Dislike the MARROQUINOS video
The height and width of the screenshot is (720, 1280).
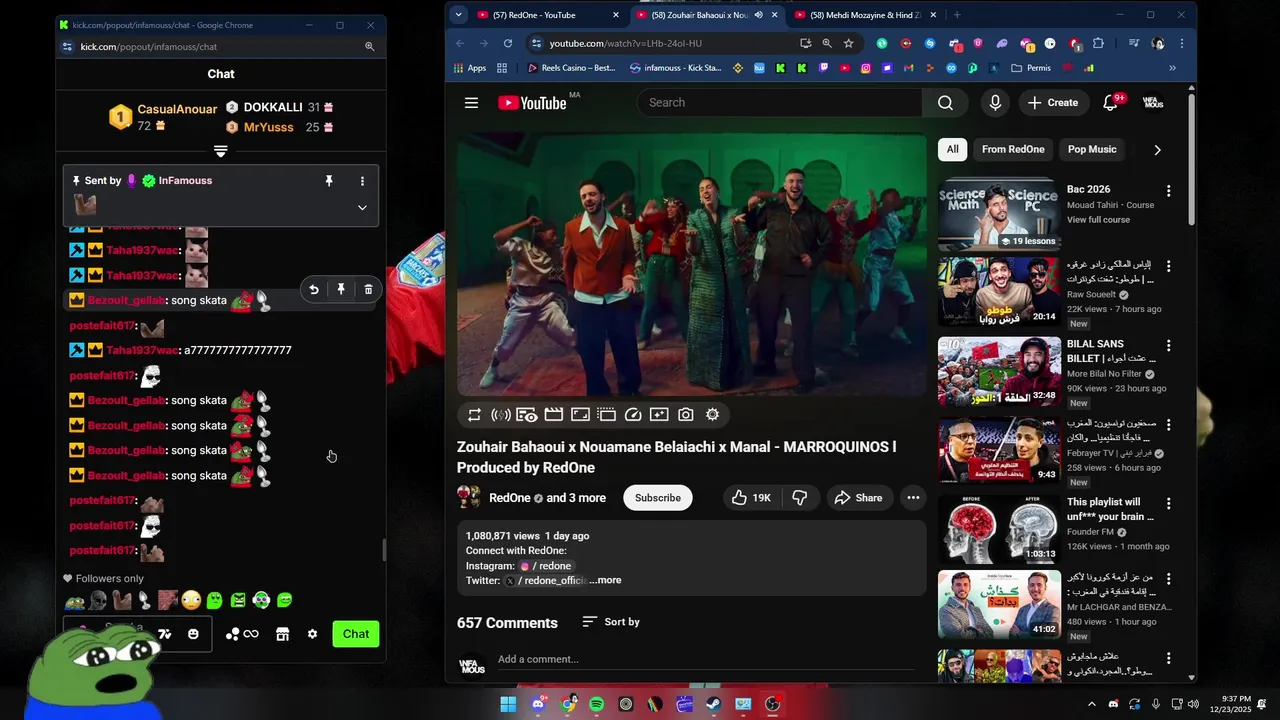click(800, 498)
